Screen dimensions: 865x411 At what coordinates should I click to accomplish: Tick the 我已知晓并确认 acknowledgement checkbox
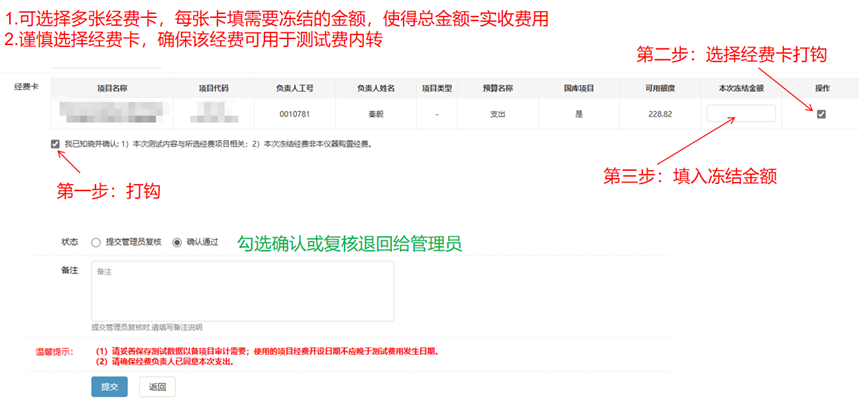tap(55, 145)
